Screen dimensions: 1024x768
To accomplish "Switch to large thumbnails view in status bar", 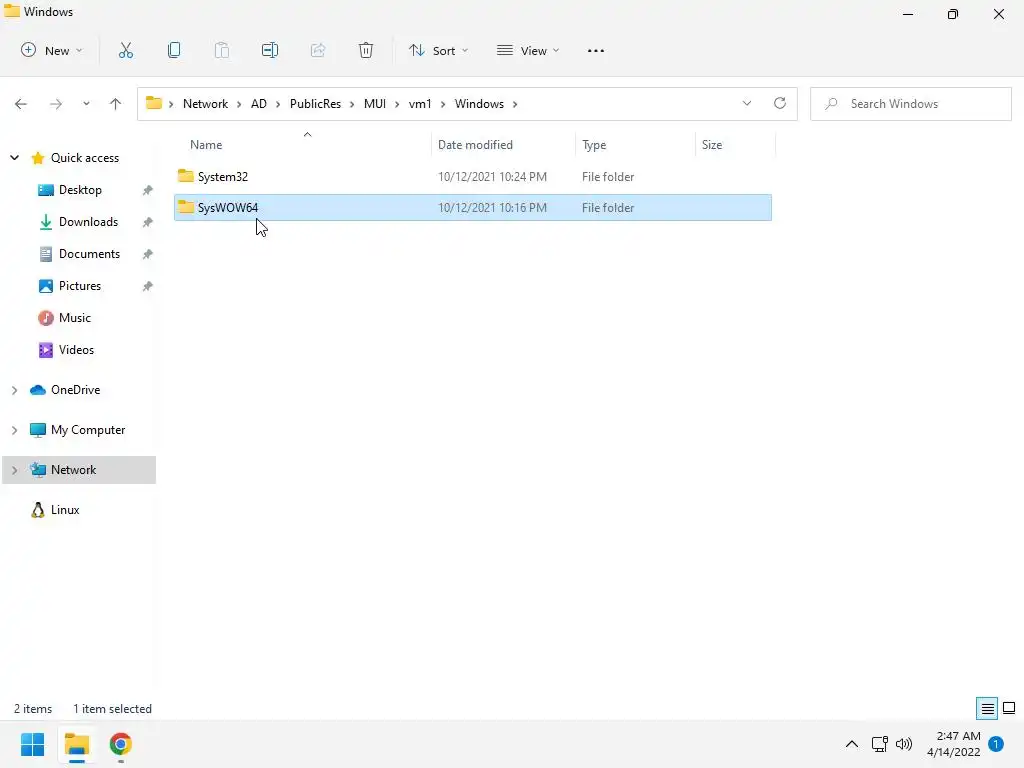I will pos(1009,708).
